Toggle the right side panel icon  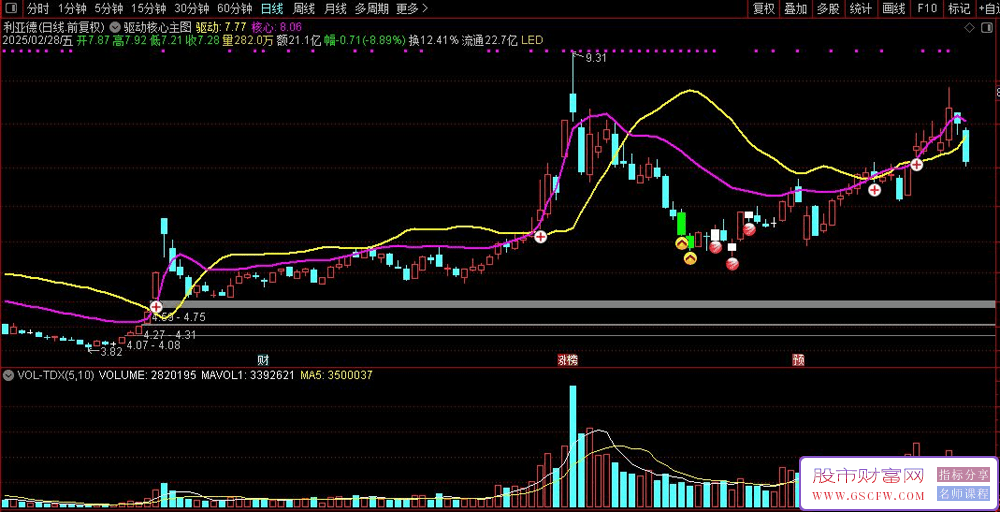[x=989, y=27]
